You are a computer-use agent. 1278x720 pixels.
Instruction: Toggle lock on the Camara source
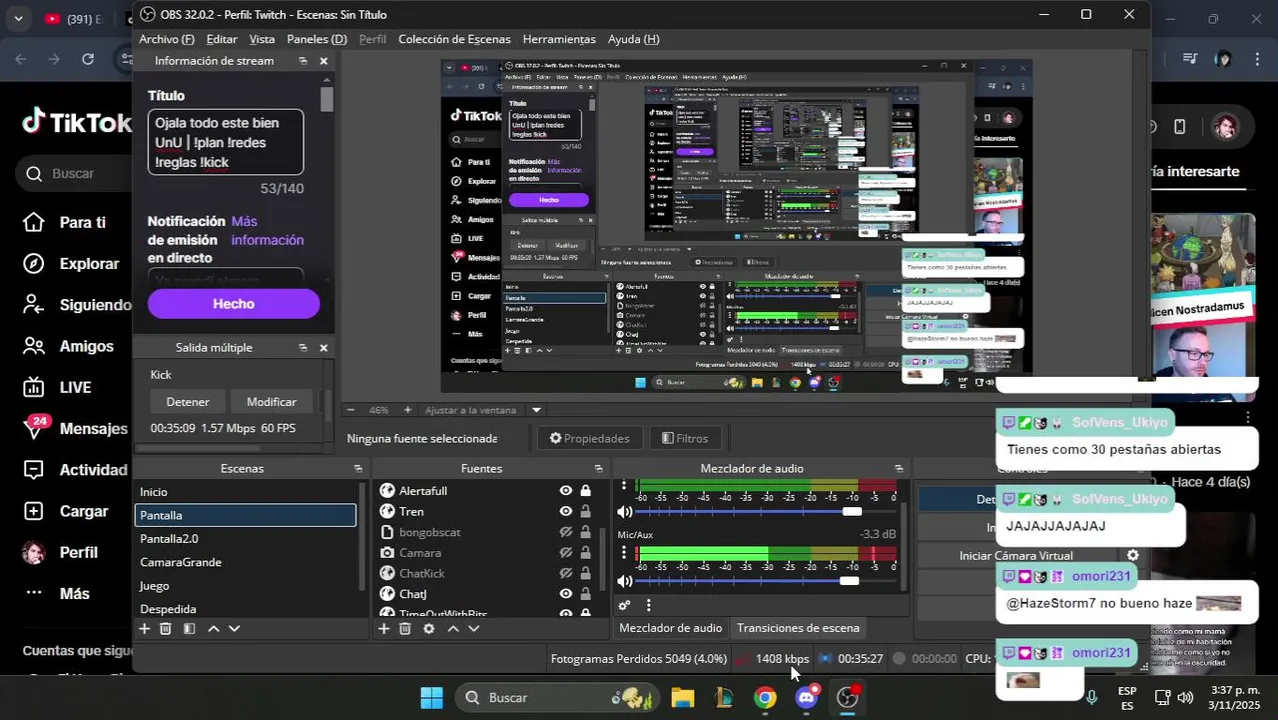585,553
